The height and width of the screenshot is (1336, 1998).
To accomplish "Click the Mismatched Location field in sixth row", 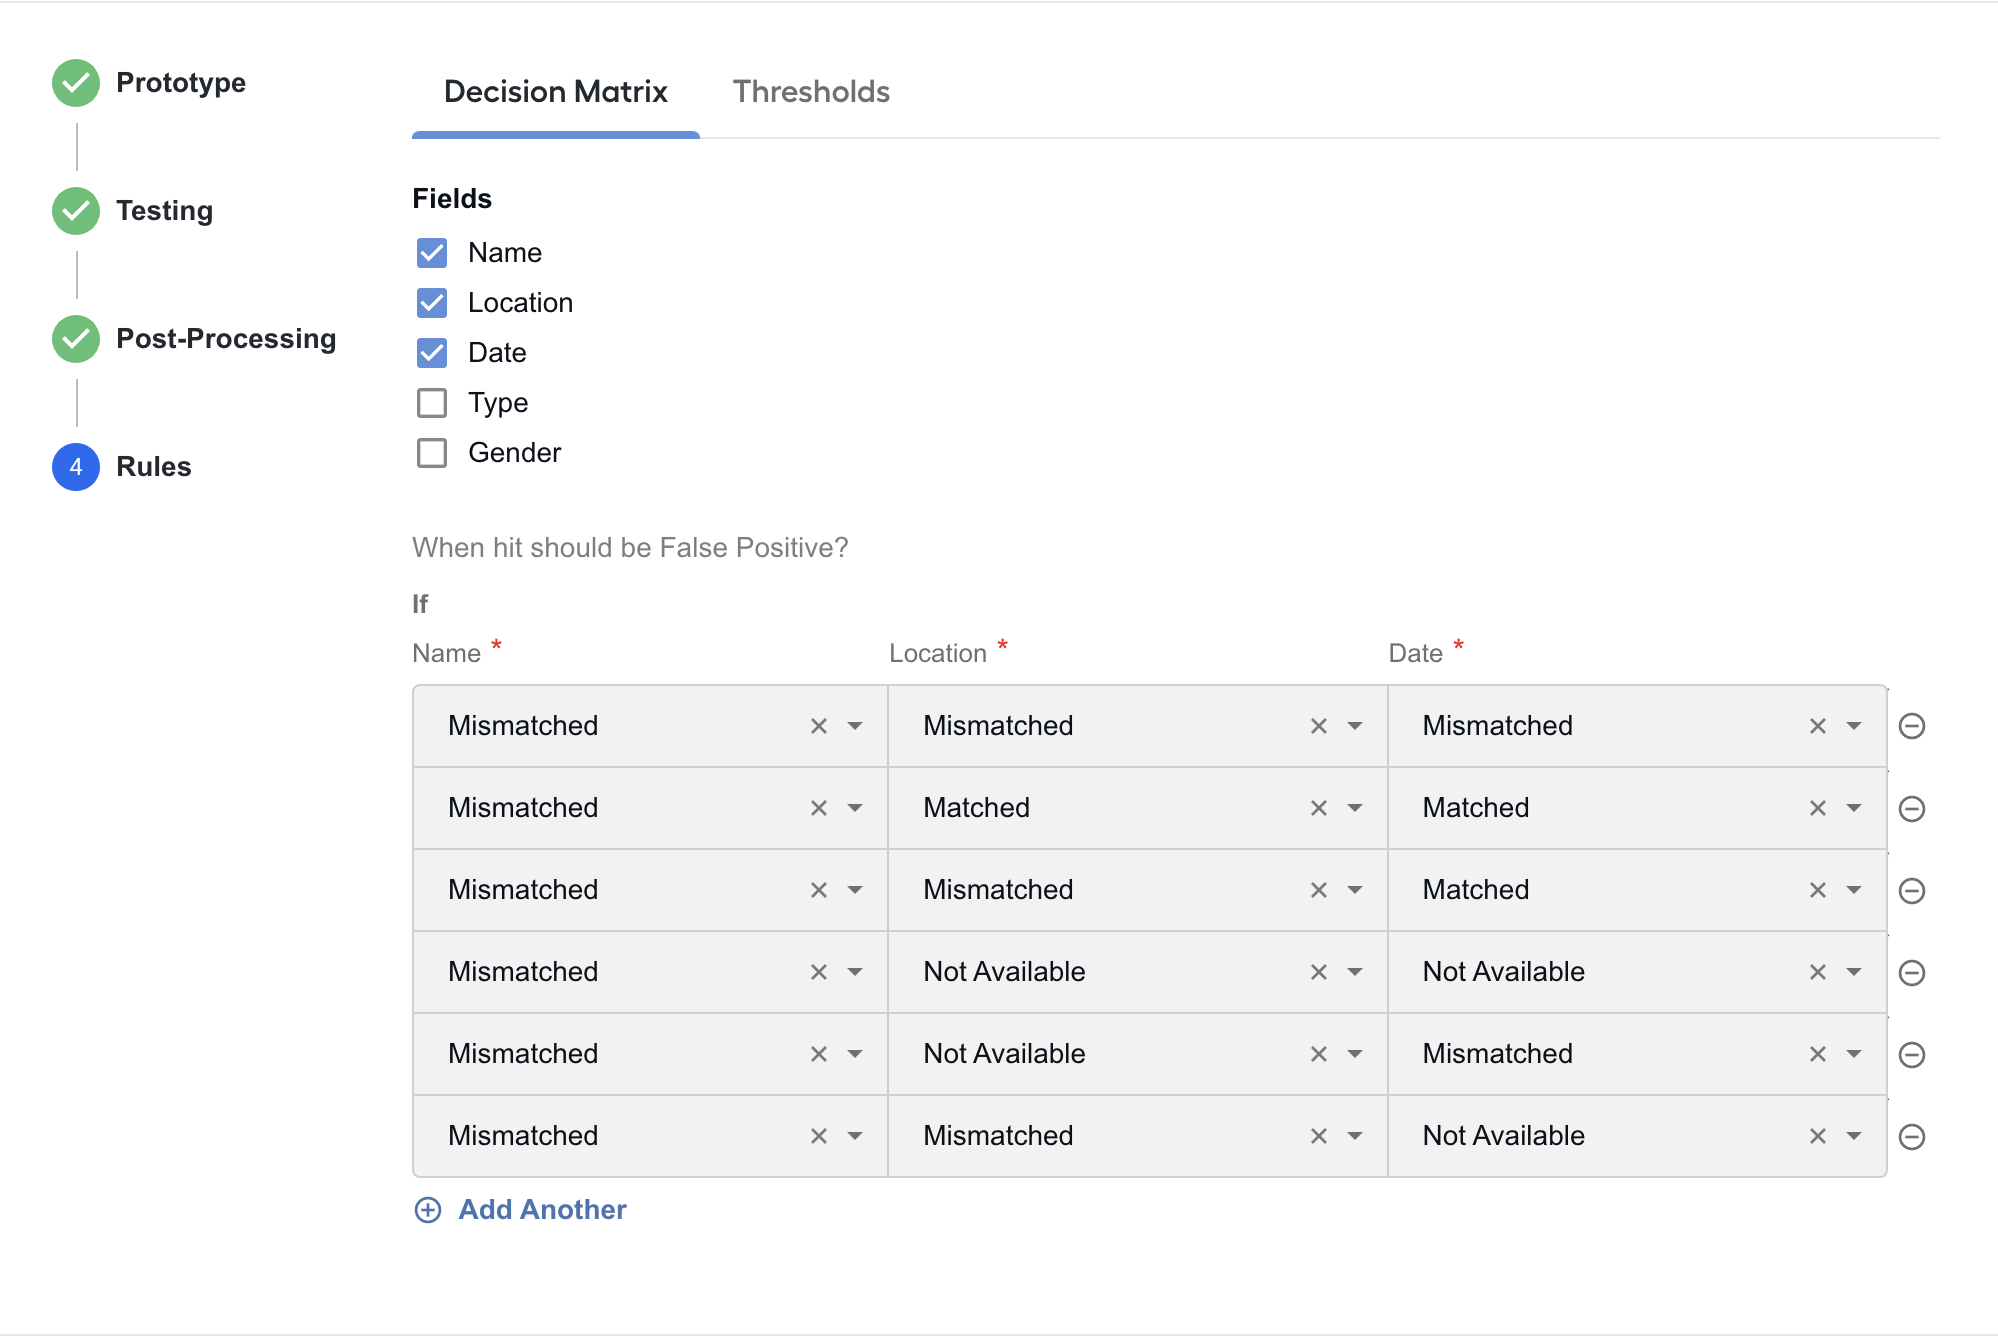I will [1138, 1136].
